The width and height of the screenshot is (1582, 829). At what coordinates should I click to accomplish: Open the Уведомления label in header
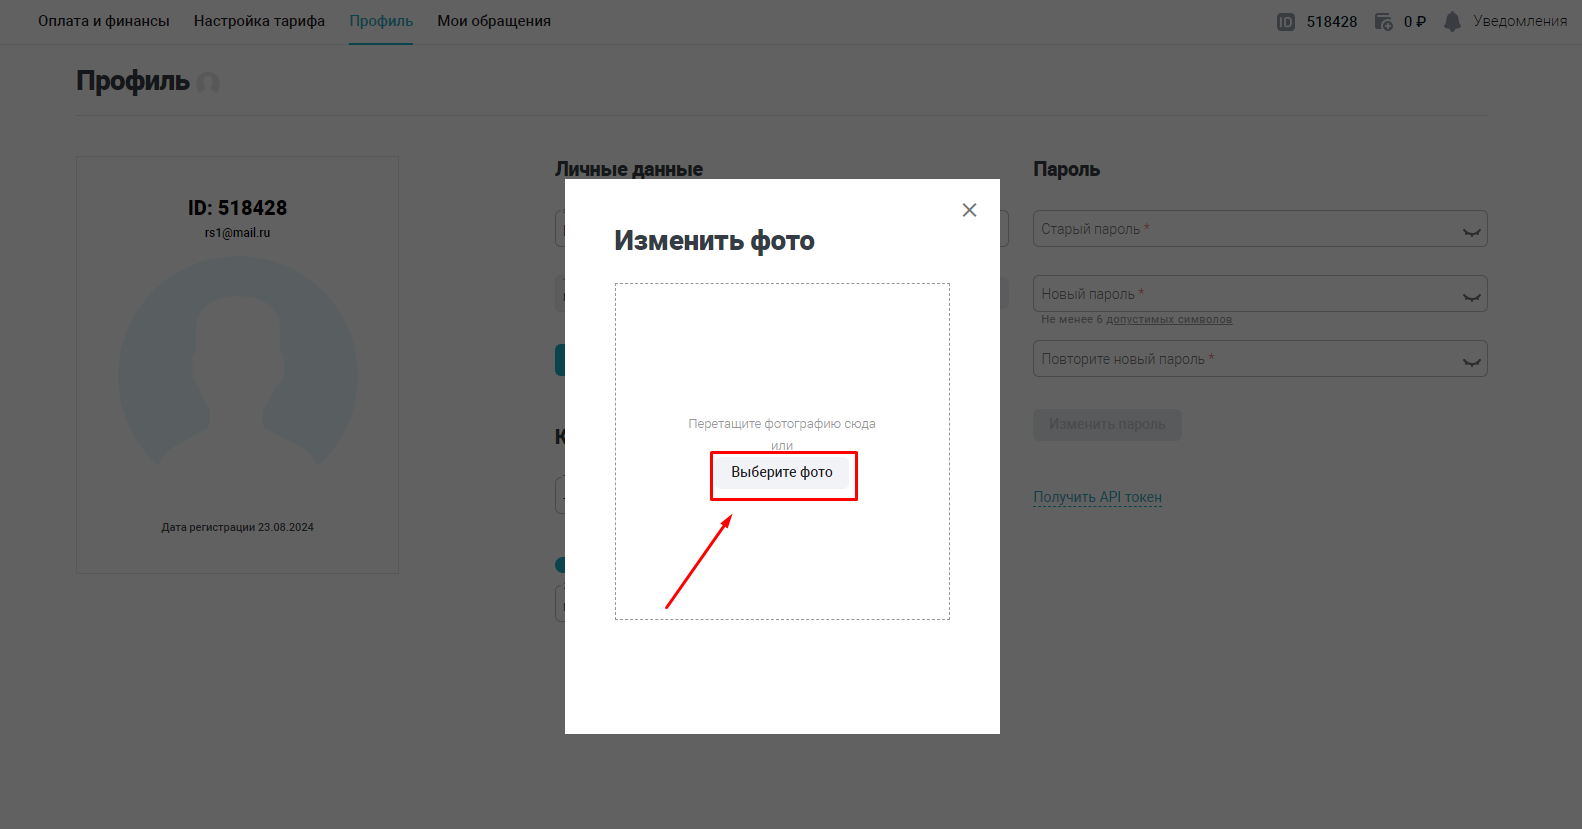pos(1520,21)
